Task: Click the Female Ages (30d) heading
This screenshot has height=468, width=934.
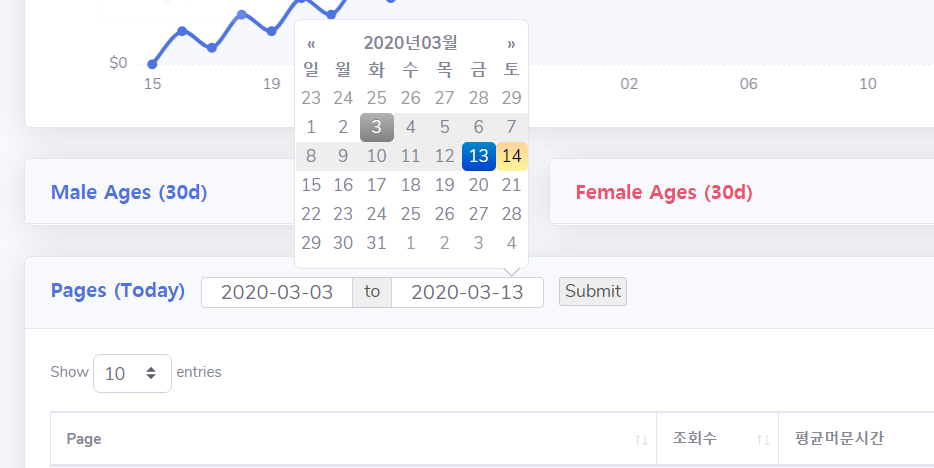Action: 664,192
